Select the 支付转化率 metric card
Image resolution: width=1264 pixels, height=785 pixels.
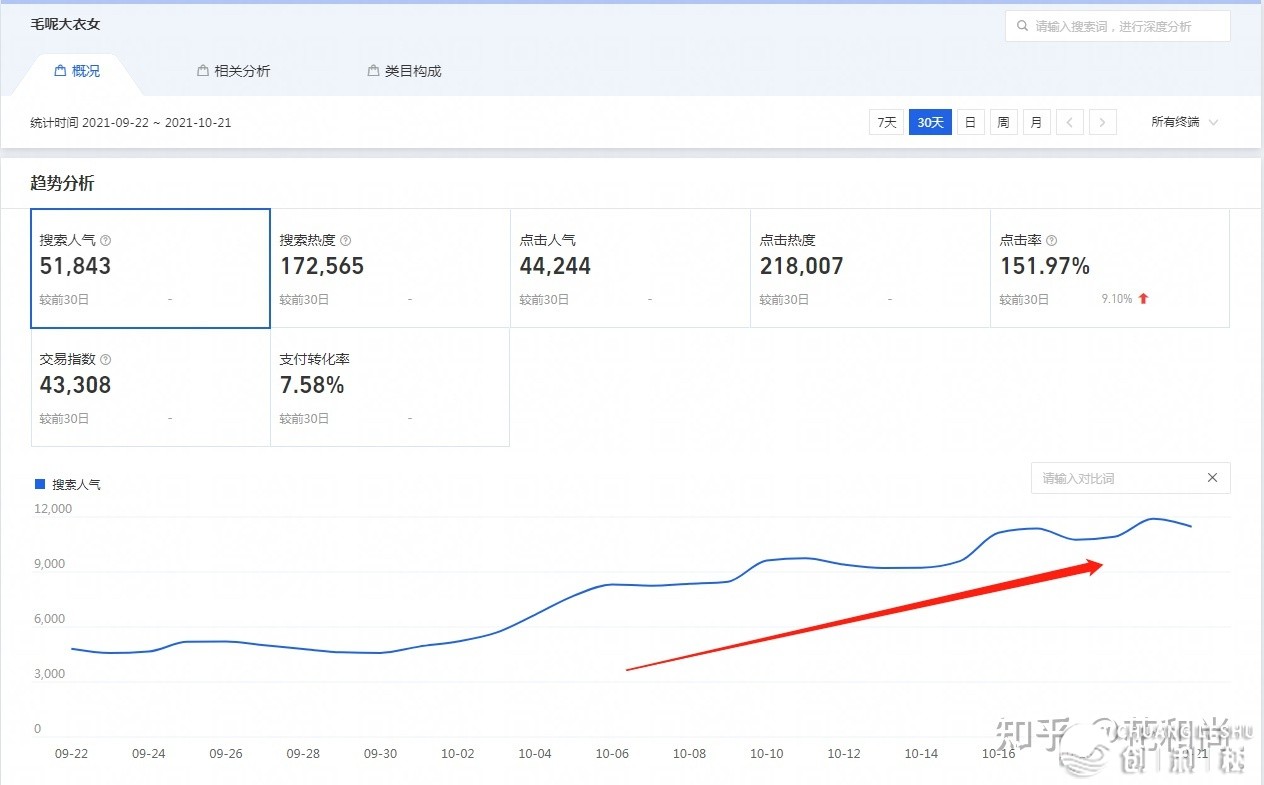[x=390, y=387]
